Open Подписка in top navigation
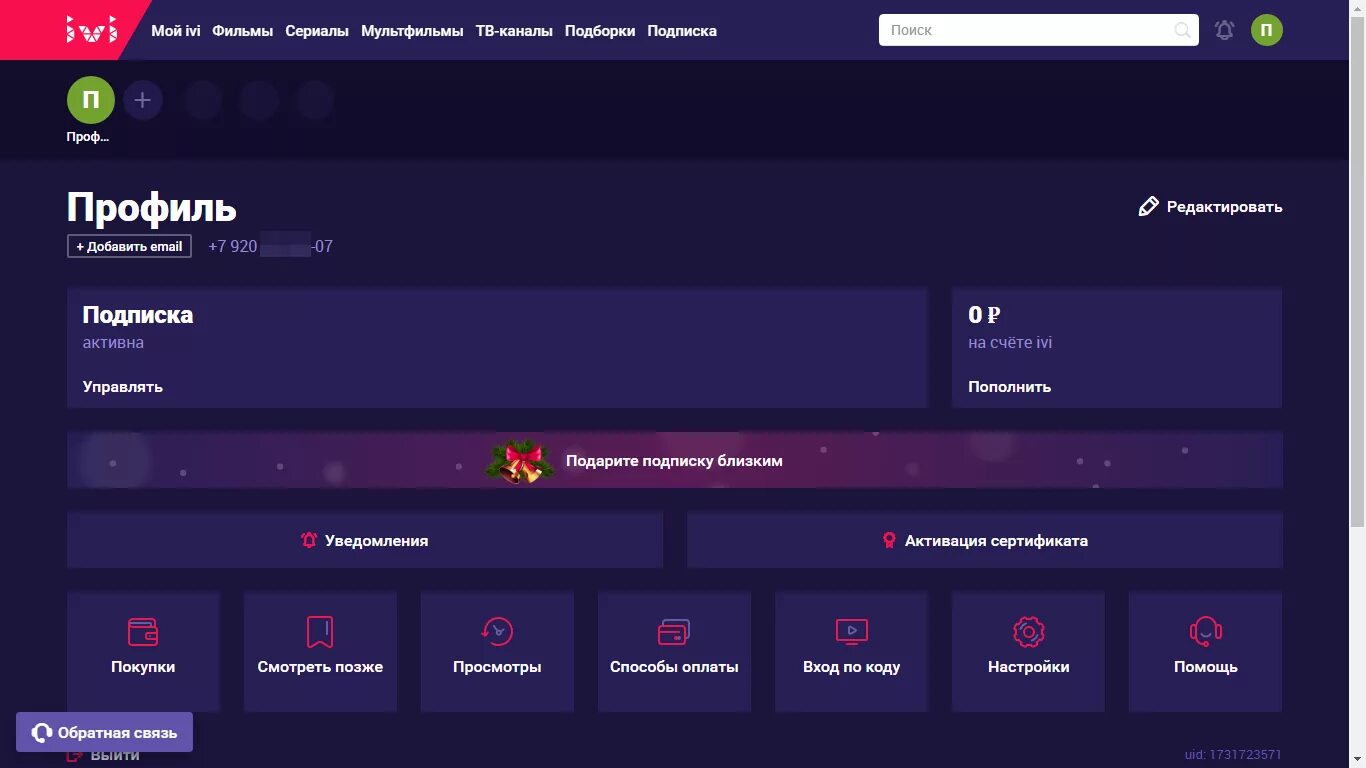 (x=682, y=31)
